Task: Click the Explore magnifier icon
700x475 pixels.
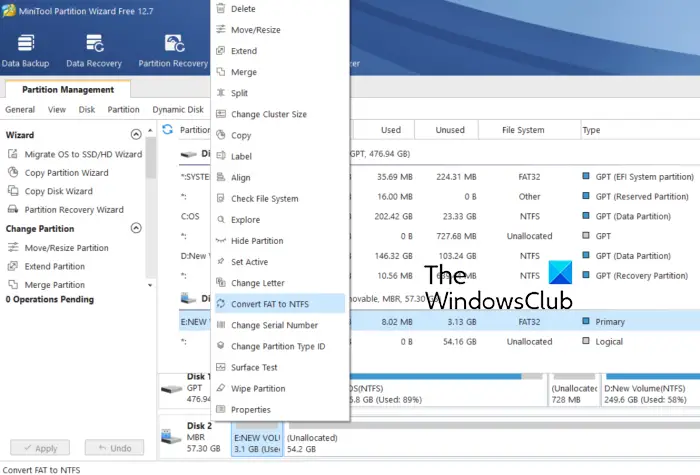Action: pyautogui.click(x=221, y=219)
